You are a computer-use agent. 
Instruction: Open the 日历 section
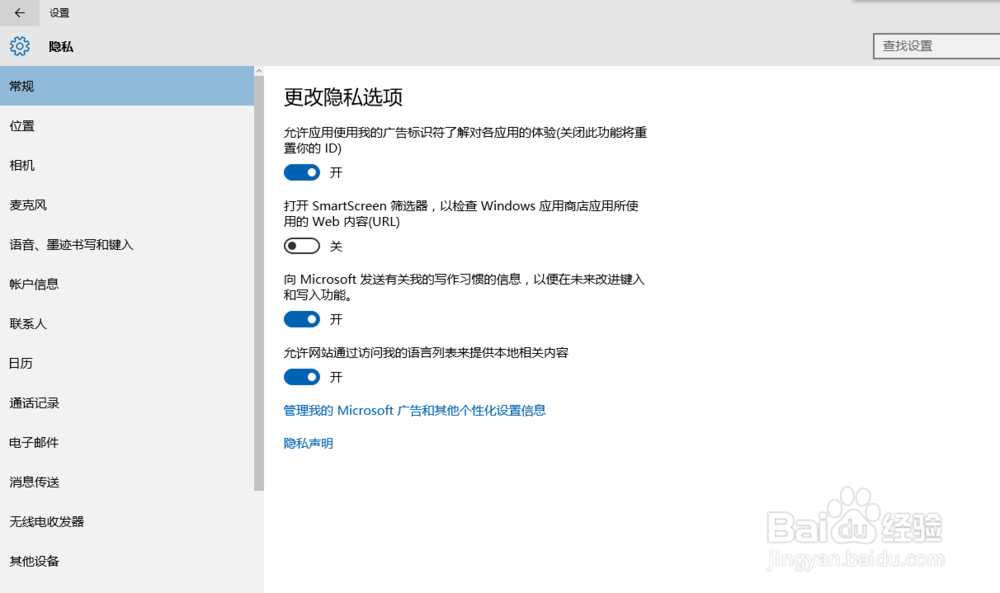pos(127,363)
